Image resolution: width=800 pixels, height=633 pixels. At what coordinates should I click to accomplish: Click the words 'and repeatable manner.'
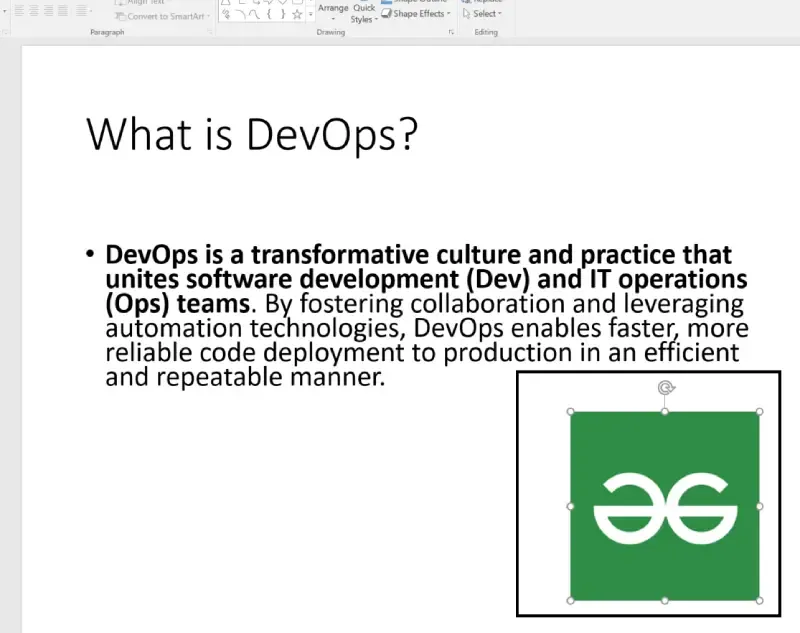[245, 378]
